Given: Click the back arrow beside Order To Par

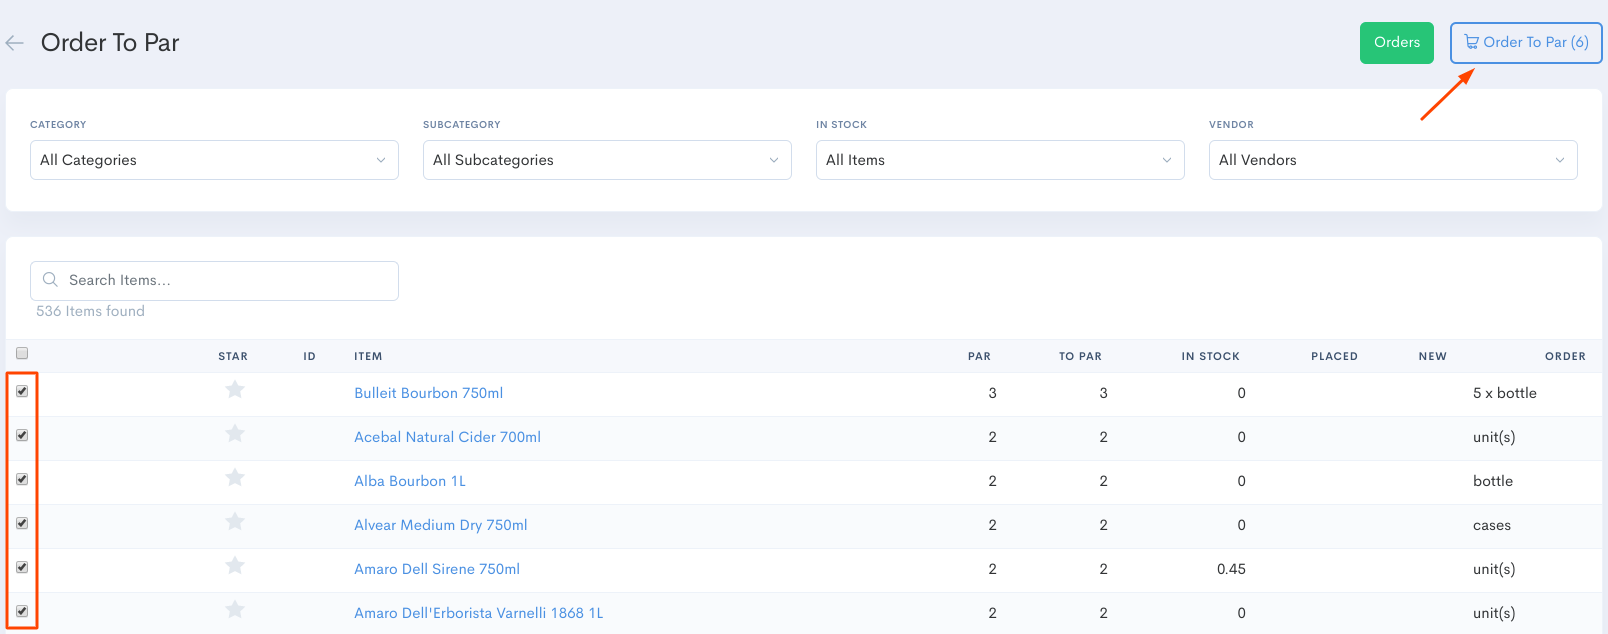Looking at the screenshot, I should point(14,43).
